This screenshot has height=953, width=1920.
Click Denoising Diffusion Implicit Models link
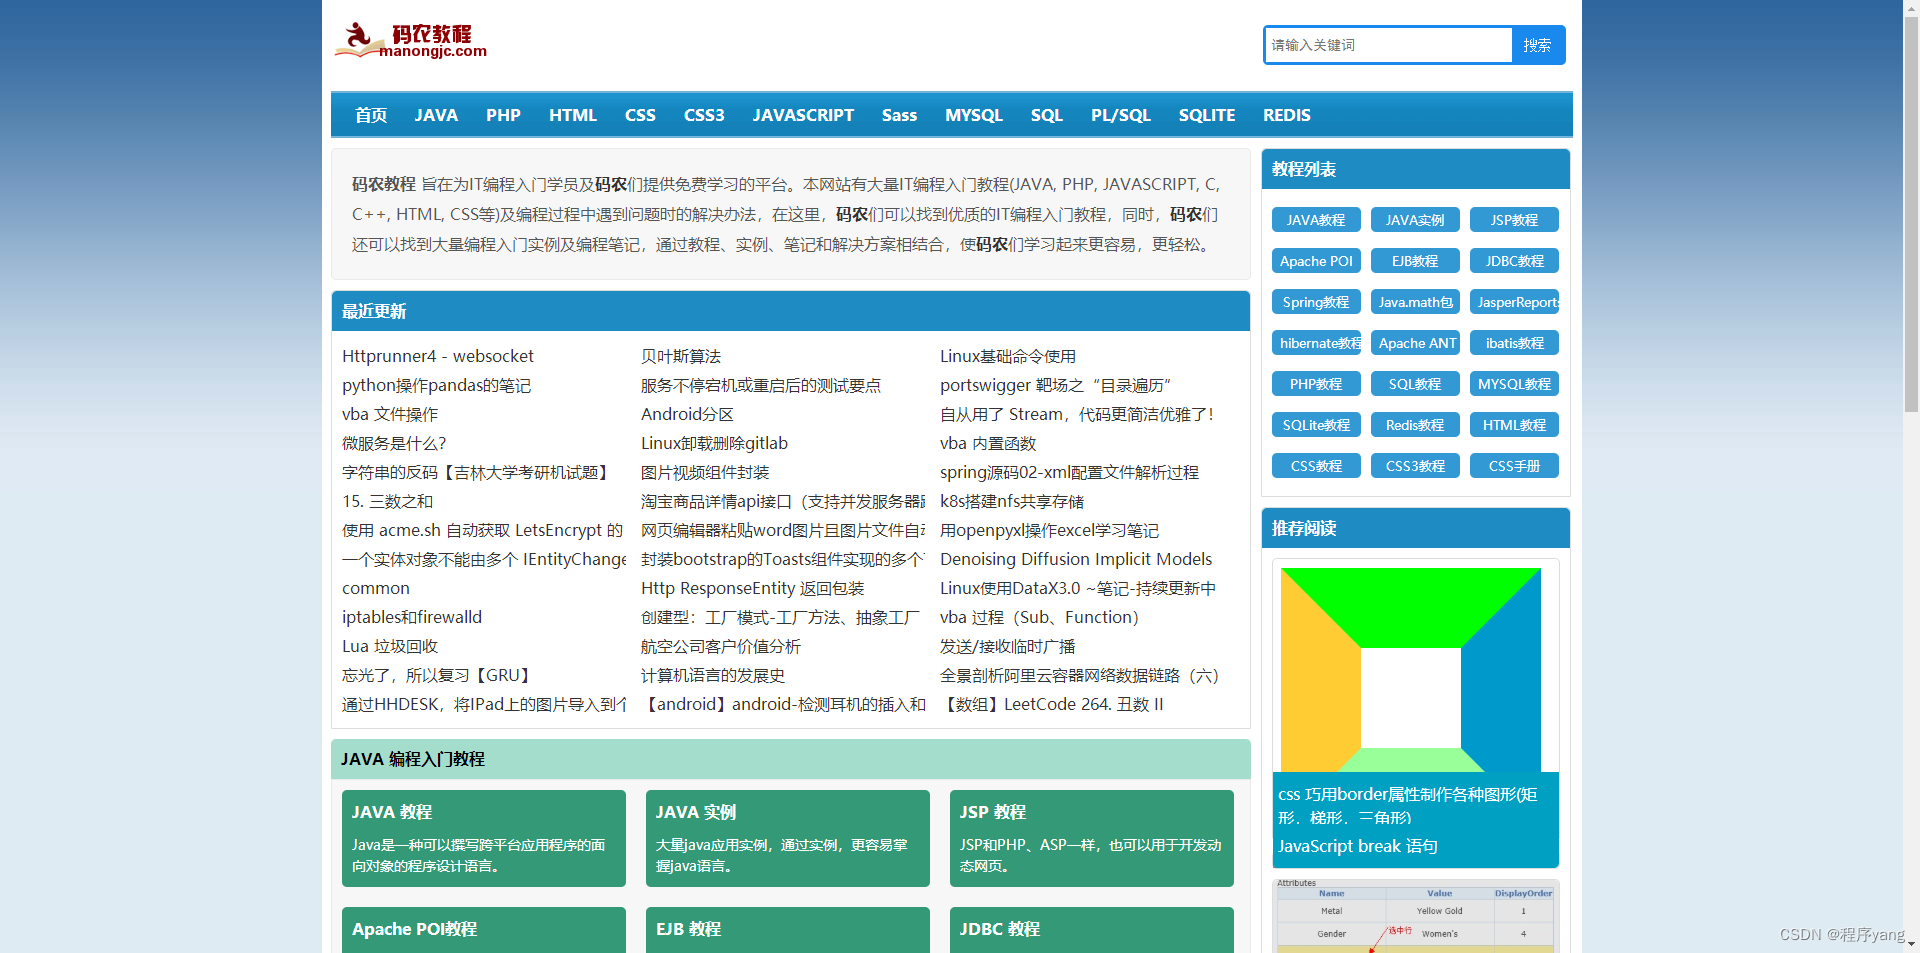click(x=1076, y=559)
